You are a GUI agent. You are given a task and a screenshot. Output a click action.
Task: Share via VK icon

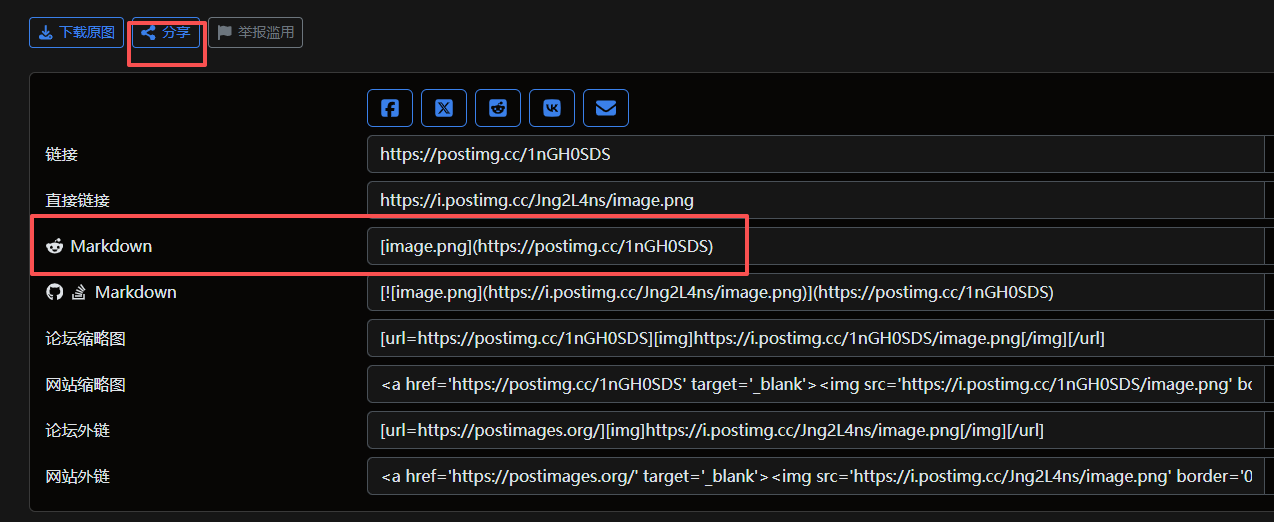[x=552, y=108]
